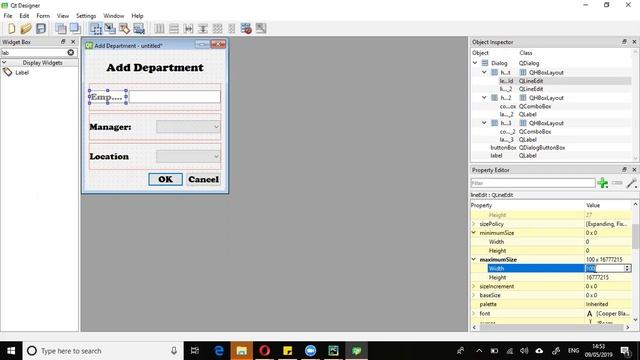Expand the sizeIncrement property
Screen dimensions: 640x360
474,286
